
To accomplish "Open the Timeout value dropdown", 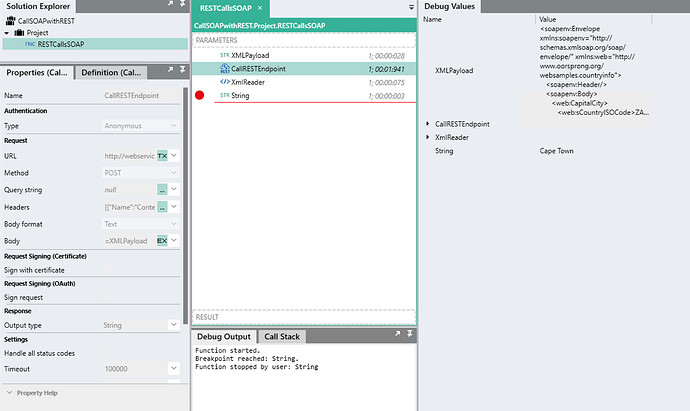I will point(174,368).
